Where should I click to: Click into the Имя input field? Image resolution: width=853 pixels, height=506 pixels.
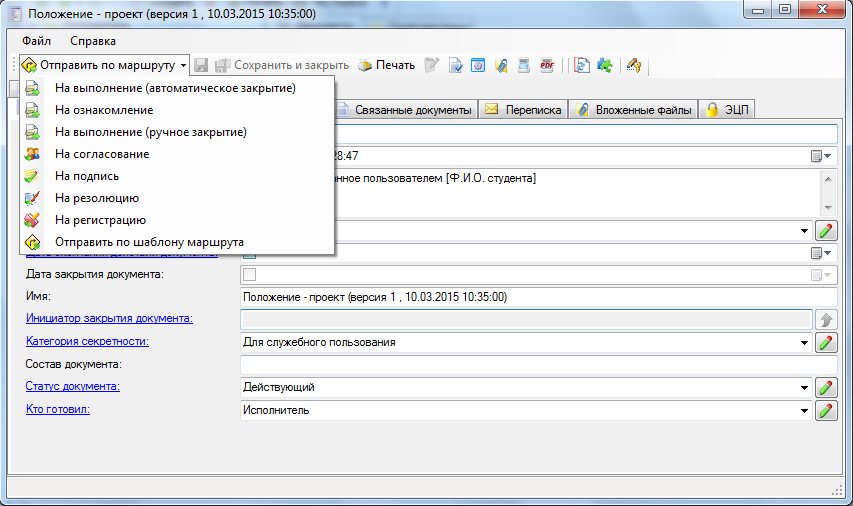[539, 297]
